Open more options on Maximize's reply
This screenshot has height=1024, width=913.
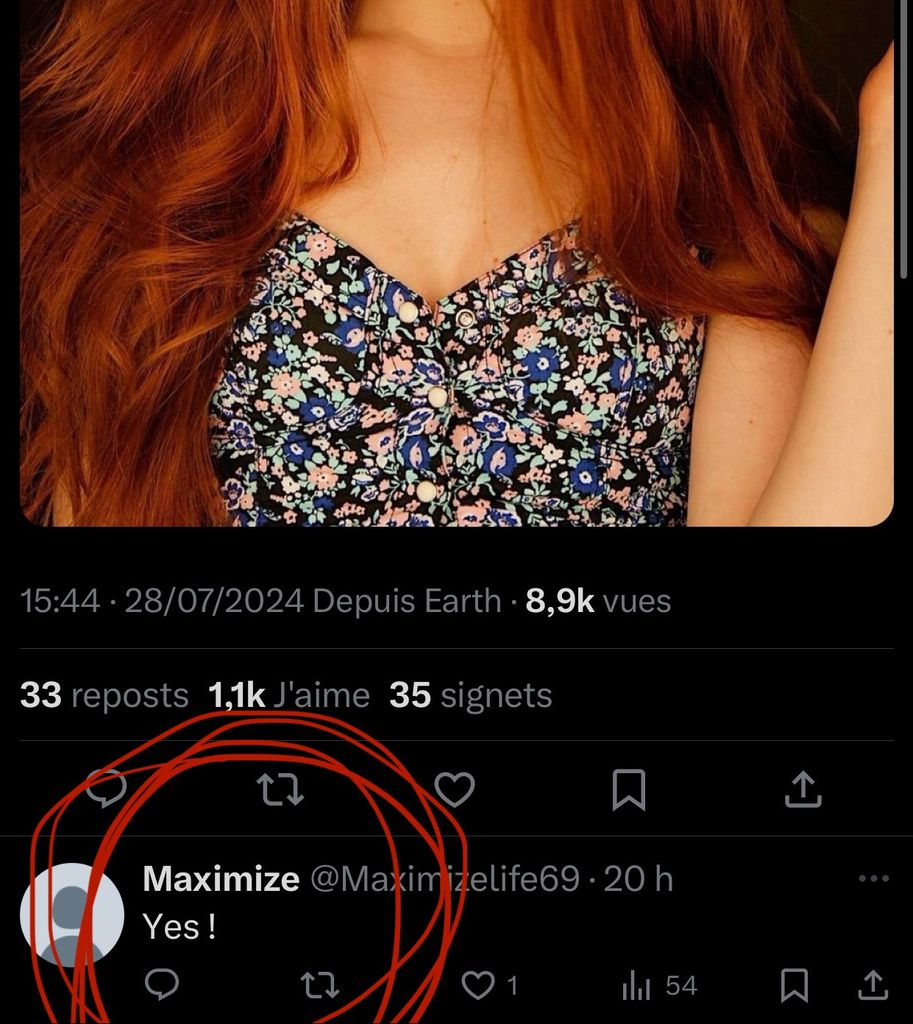point(873,879)
